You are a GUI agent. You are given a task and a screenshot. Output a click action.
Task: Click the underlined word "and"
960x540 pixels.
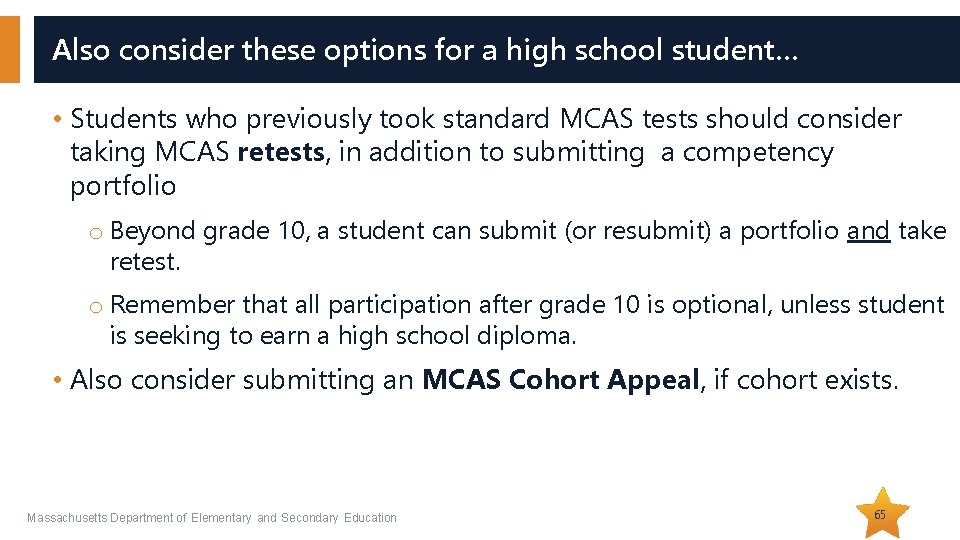[868, 231]
